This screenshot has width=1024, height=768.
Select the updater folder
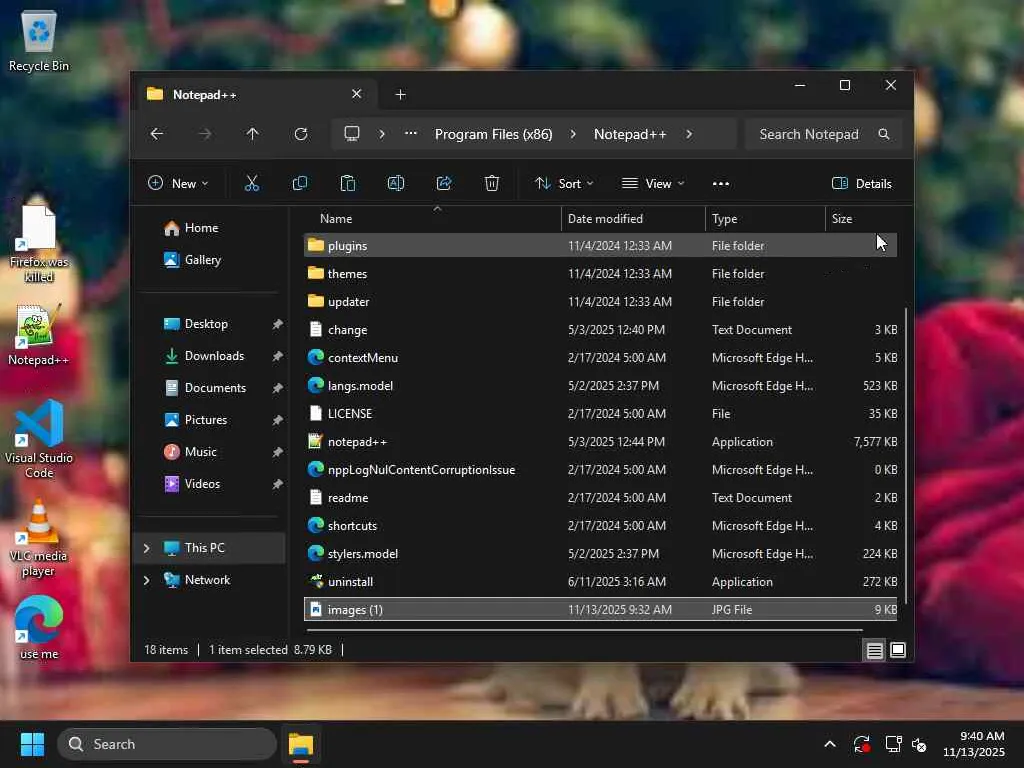pyautogui.click(x=600, y=302)
